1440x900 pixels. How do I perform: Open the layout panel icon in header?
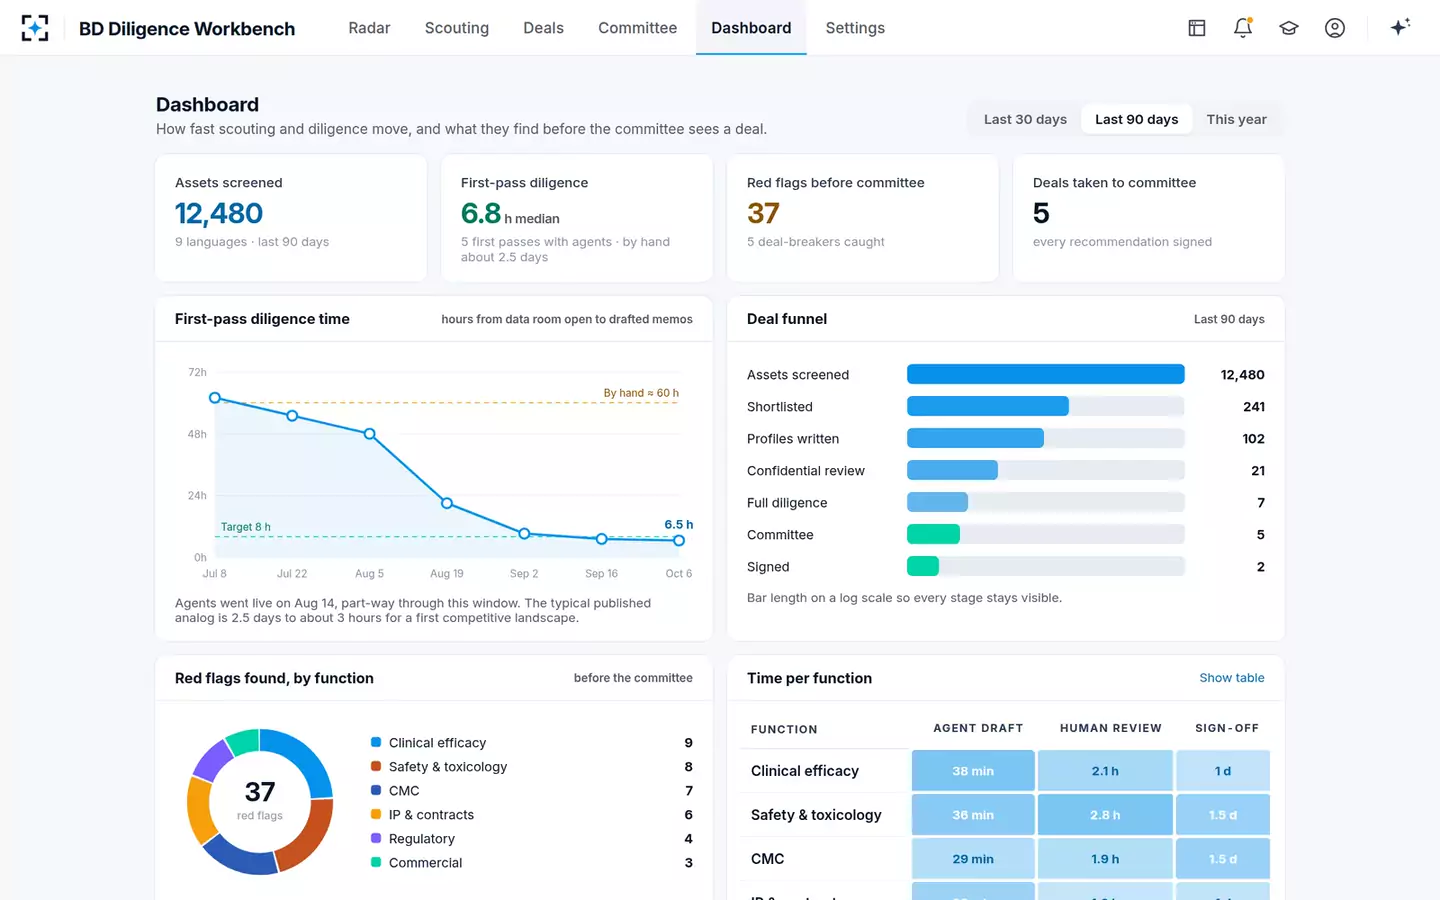[x=1197, y=28]
